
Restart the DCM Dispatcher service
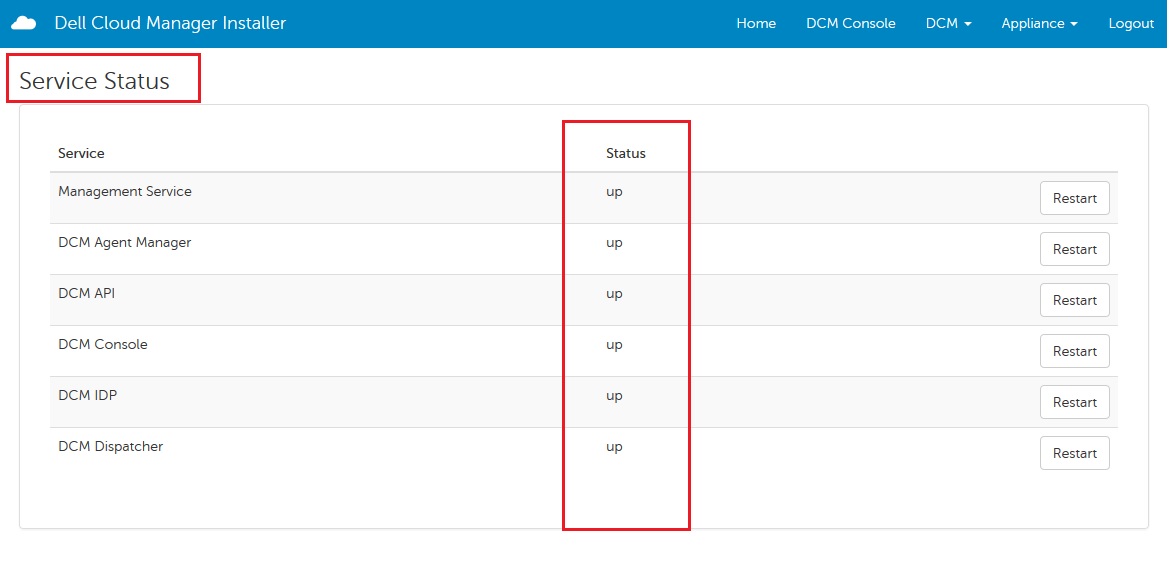pos(1074,453)
